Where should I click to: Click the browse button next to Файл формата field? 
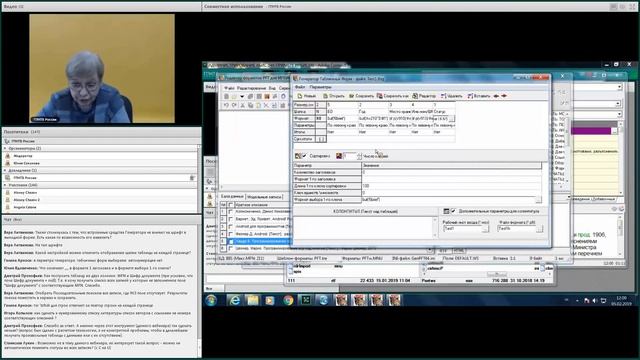[x=539, y=229]
